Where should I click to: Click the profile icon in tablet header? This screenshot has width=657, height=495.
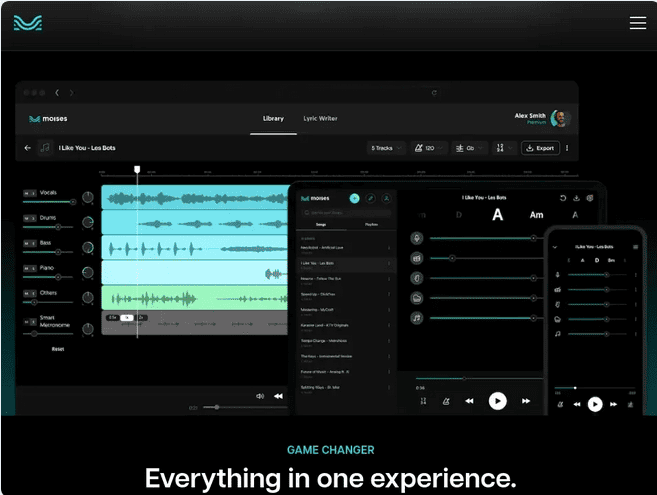[386, 198]
